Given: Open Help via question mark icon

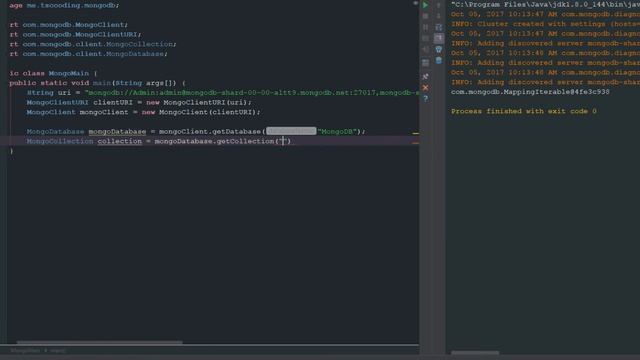Looking at the screenshot, I should (x=425, y=98).
